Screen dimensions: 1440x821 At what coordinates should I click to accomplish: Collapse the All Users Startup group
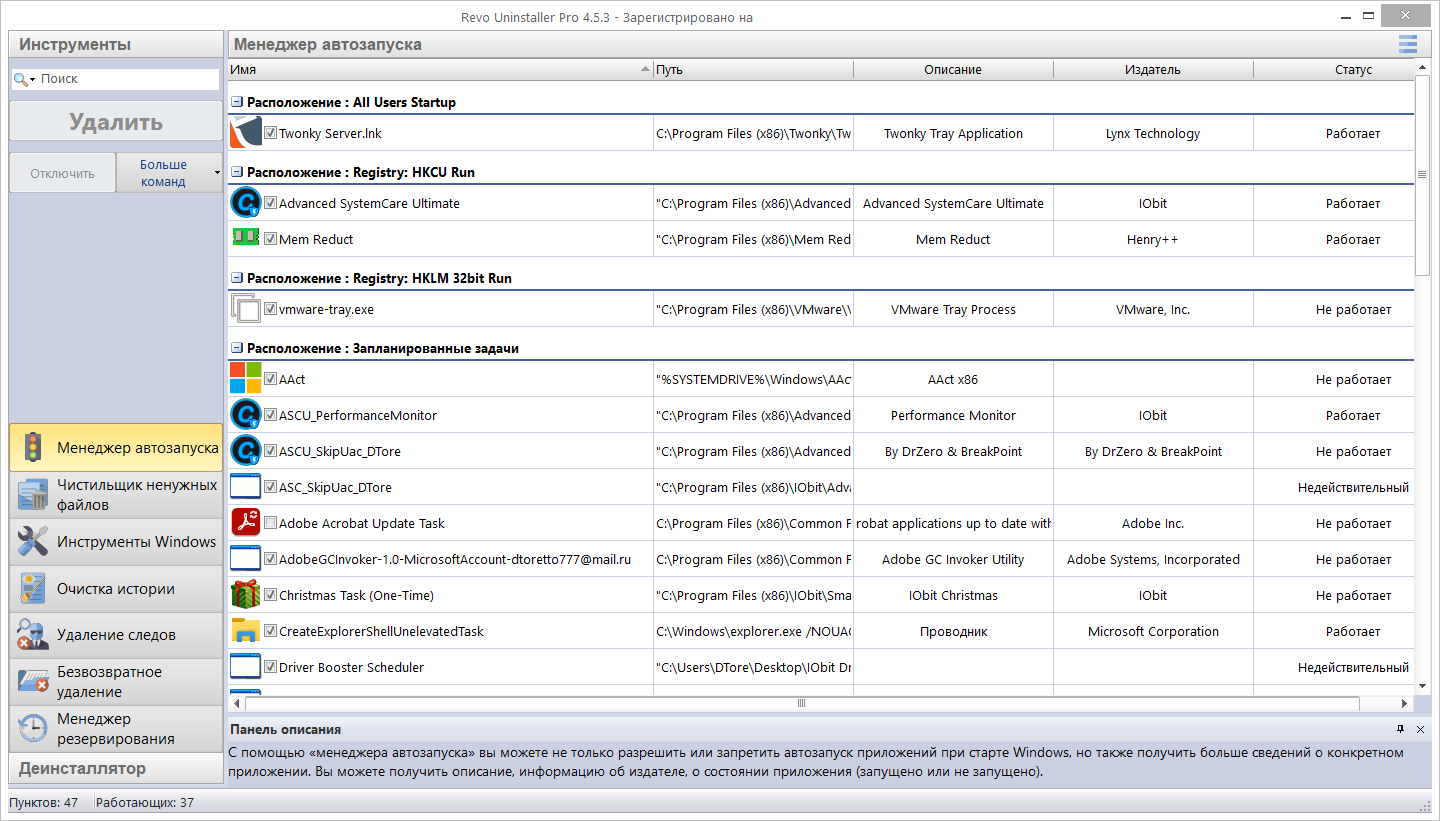237,102
